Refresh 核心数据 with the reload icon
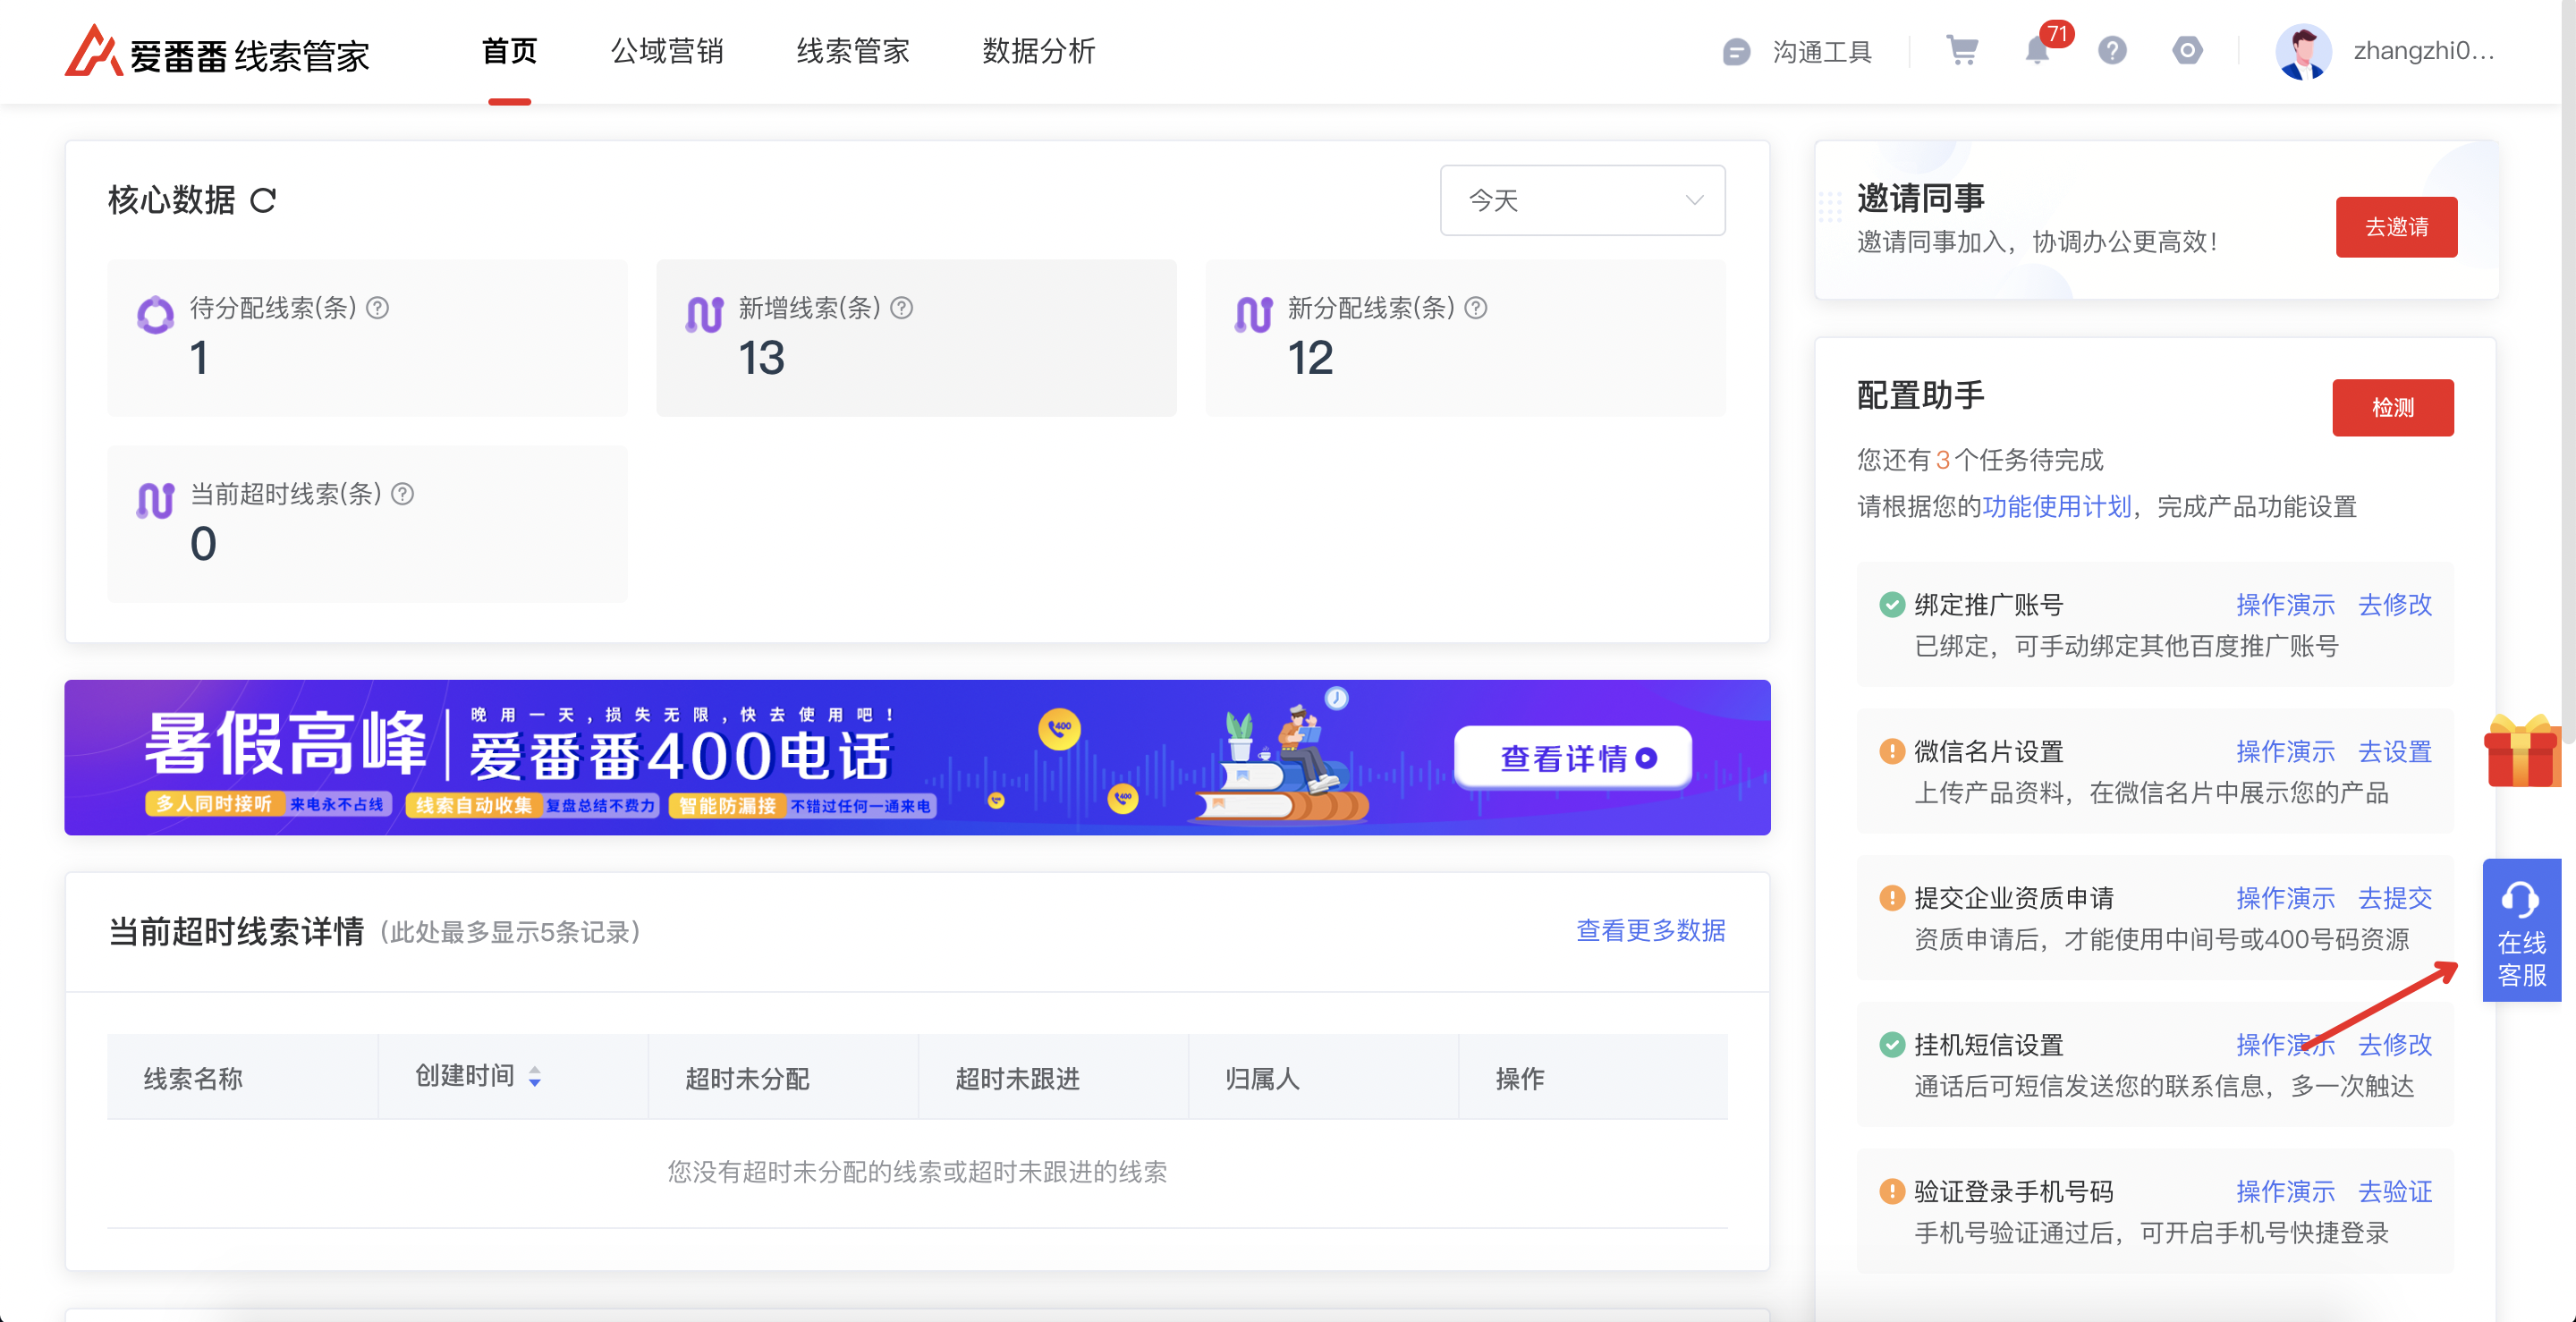 pos(263,201)
